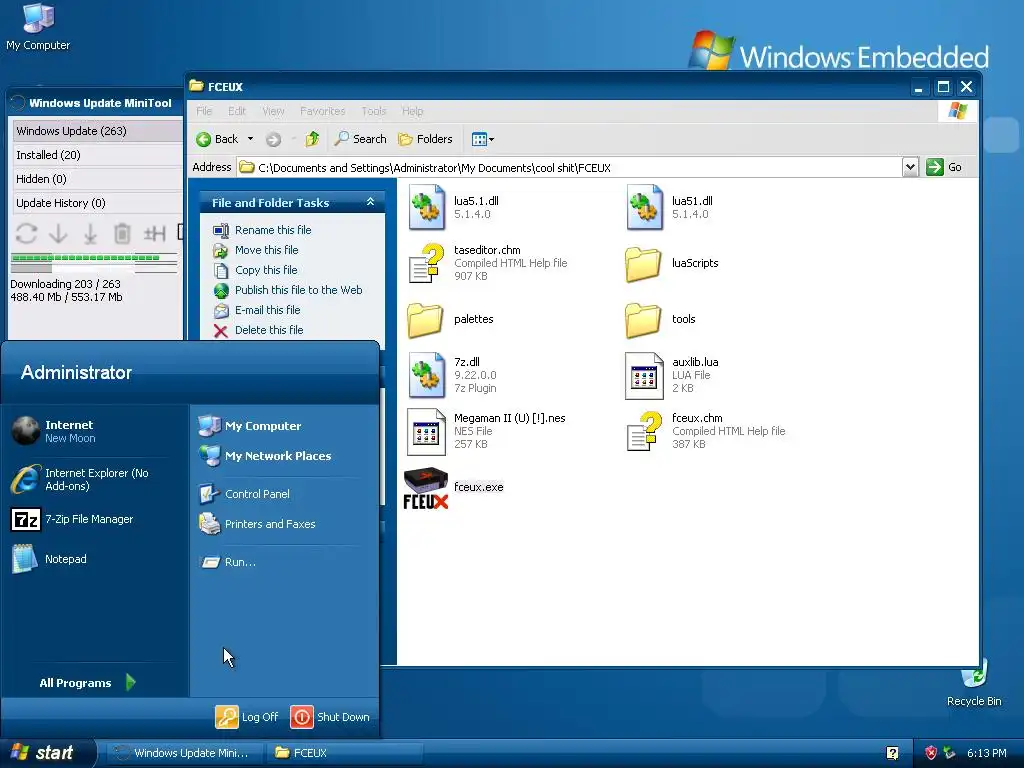This screenshot has width=1024, height=768.
Task: Select the lua51.dll file icon
Action: pos(645,207)
